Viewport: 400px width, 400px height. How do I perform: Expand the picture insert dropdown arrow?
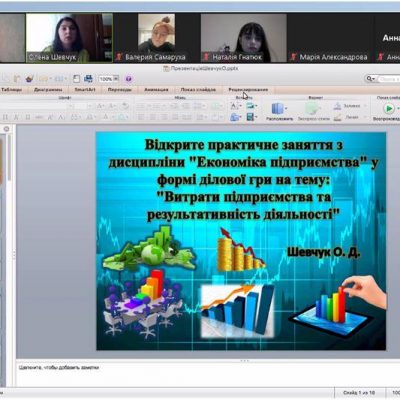pyautogui.click(x=256, y=106)
